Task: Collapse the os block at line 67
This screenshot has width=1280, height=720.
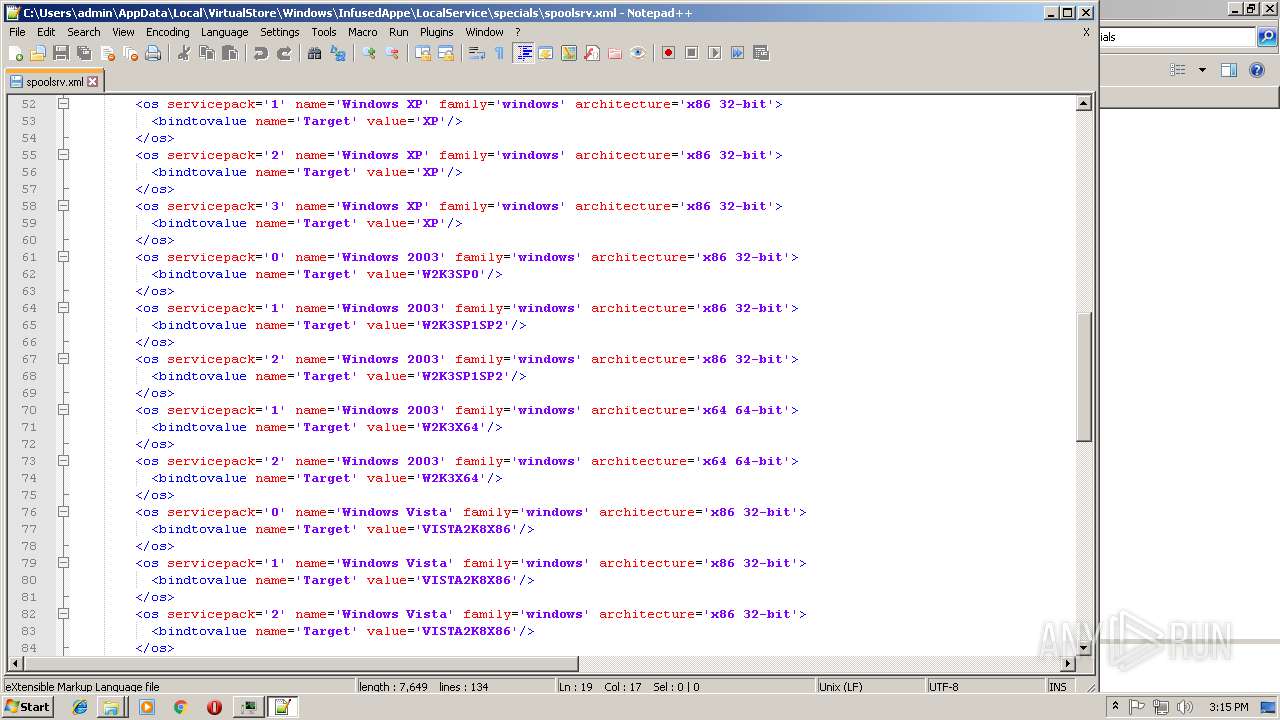Action: click(63, 359)
